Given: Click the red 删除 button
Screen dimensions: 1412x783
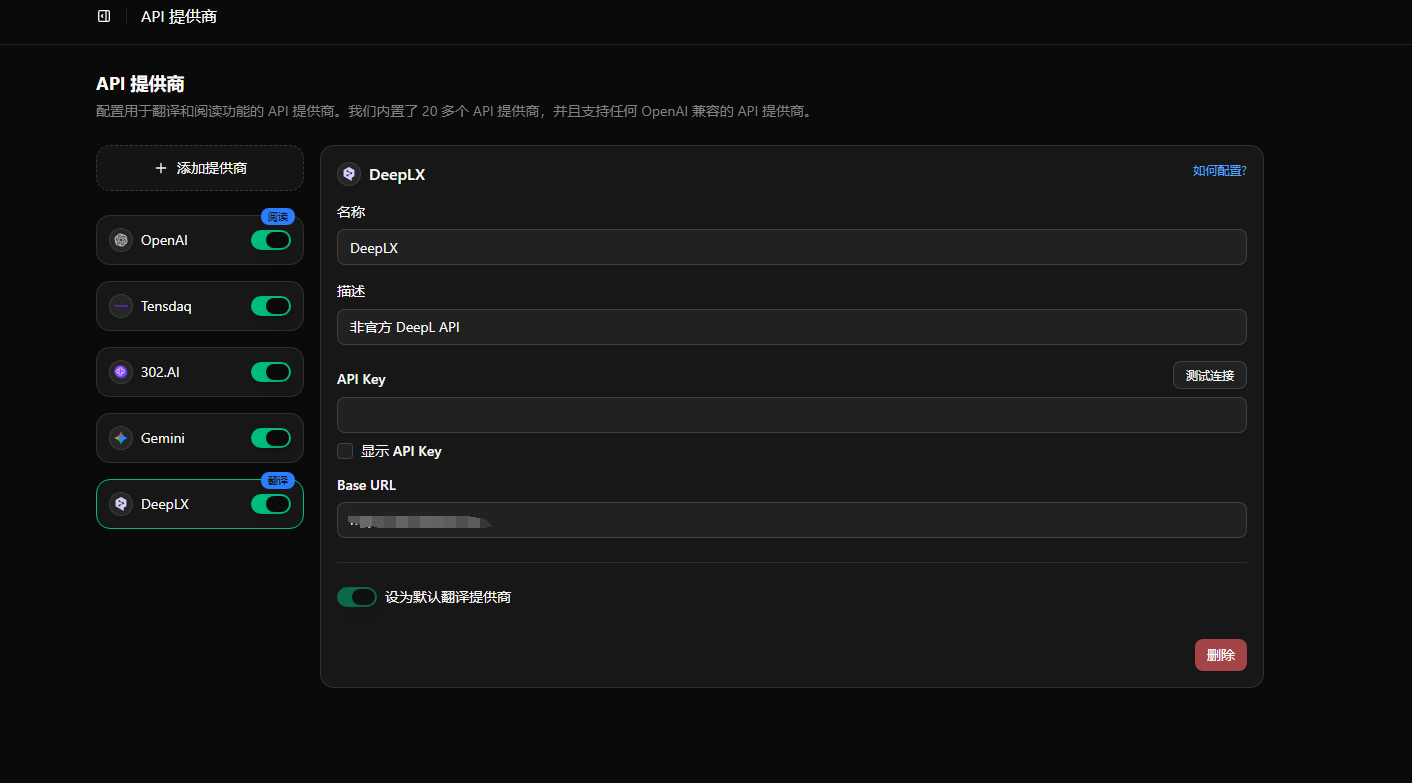Looking at the screenshot, I should (1220, 655).
